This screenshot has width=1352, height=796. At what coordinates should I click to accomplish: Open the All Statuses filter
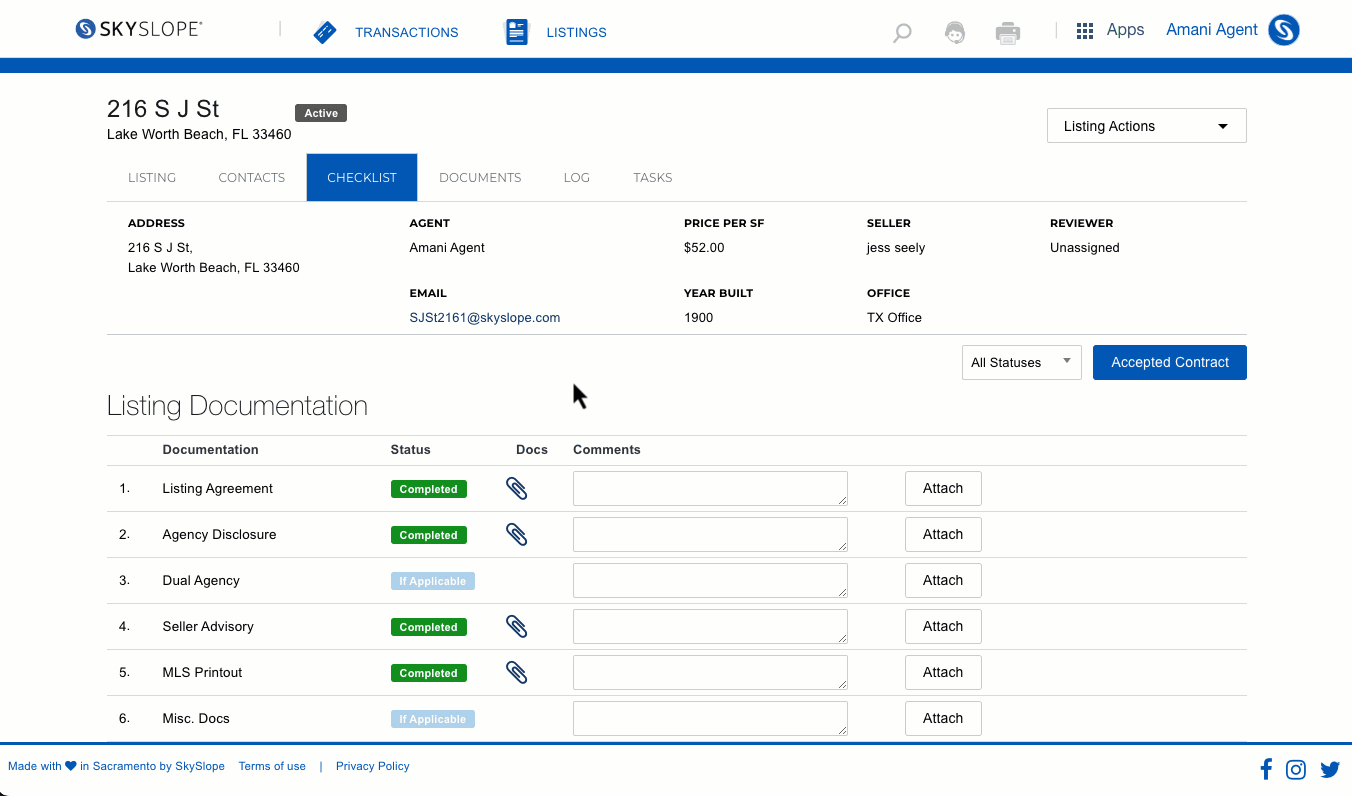coord(1021,362)
